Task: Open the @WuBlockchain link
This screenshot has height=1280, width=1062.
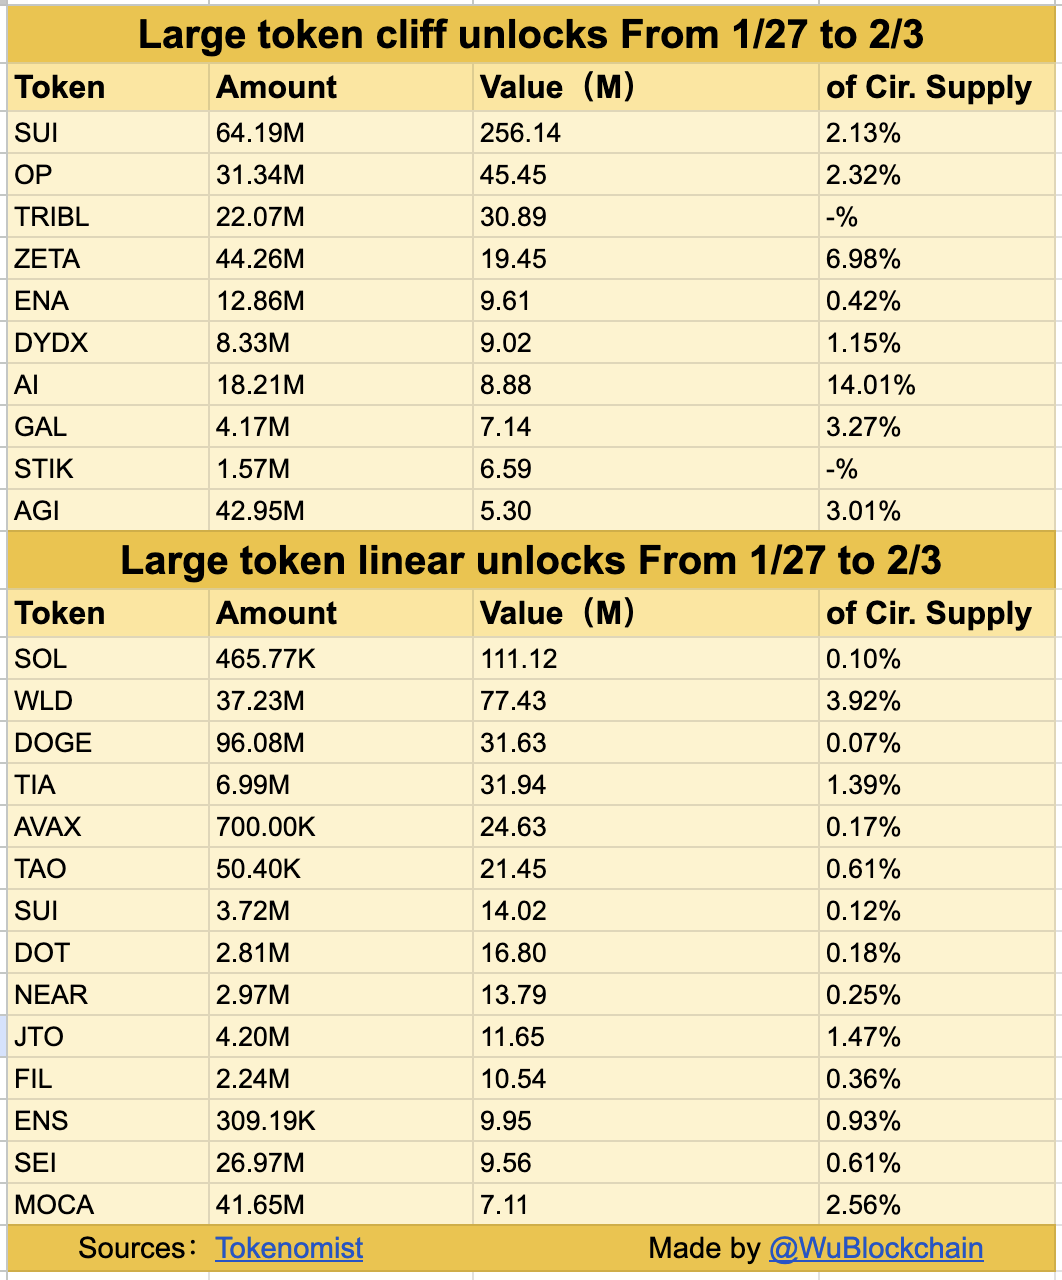Action: 875,1248
